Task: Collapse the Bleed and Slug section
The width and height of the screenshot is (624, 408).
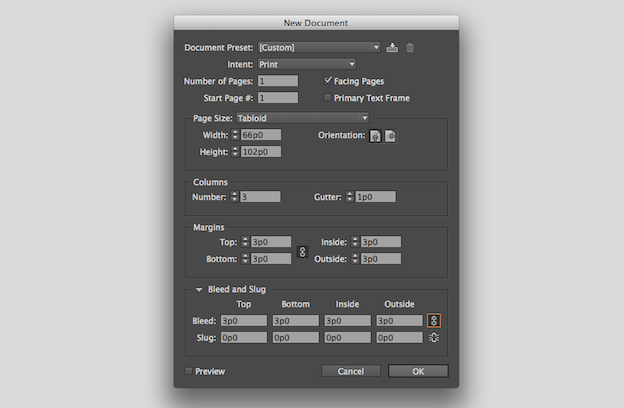Action: pos(199,289)
